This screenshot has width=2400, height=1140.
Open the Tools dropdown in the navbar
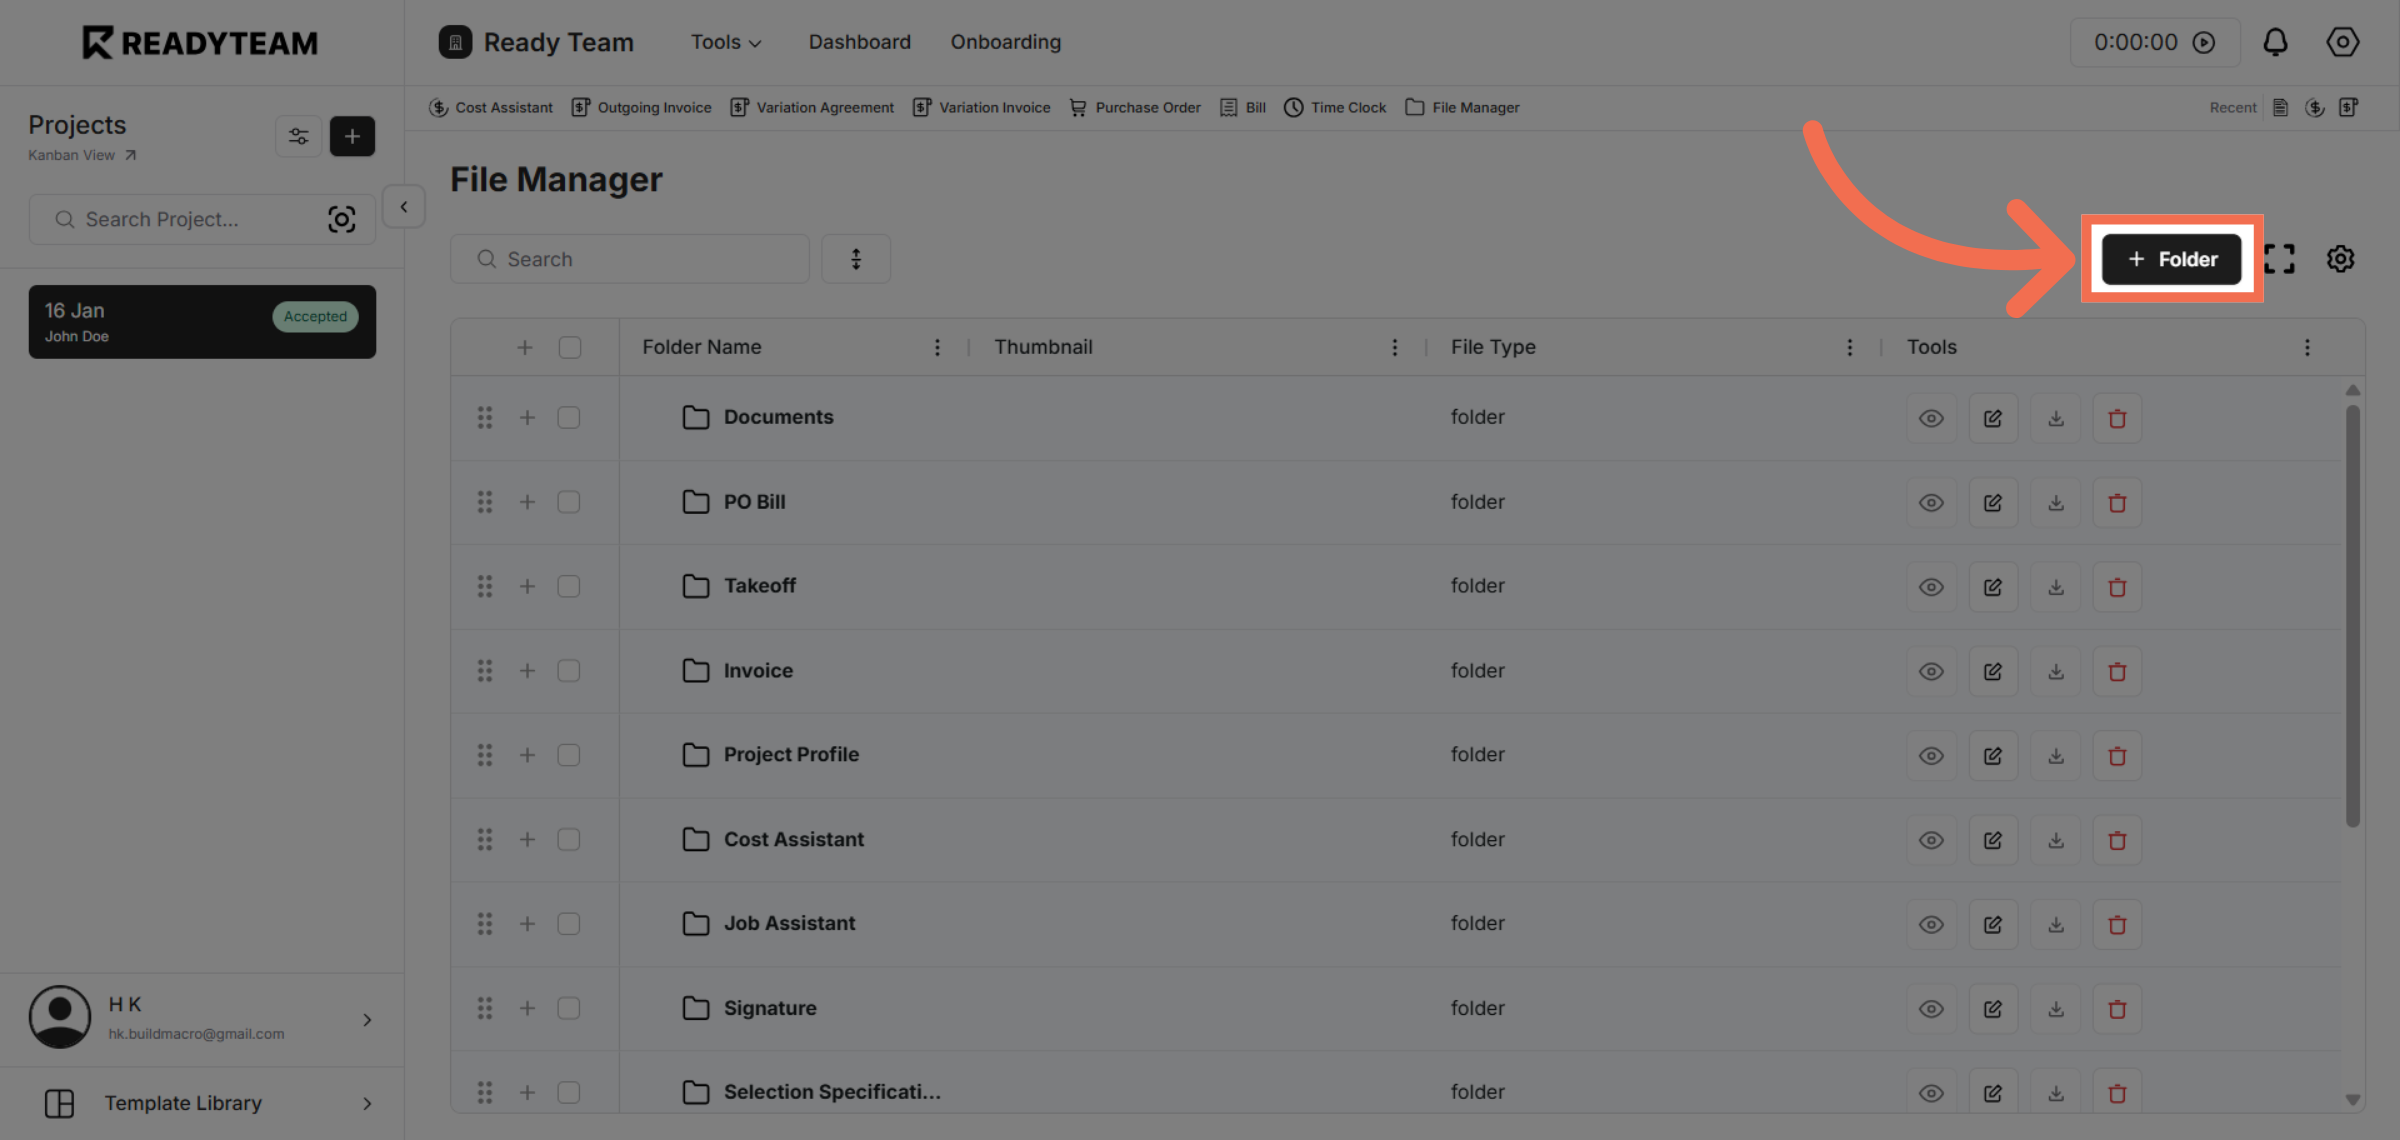pos(725,42)
